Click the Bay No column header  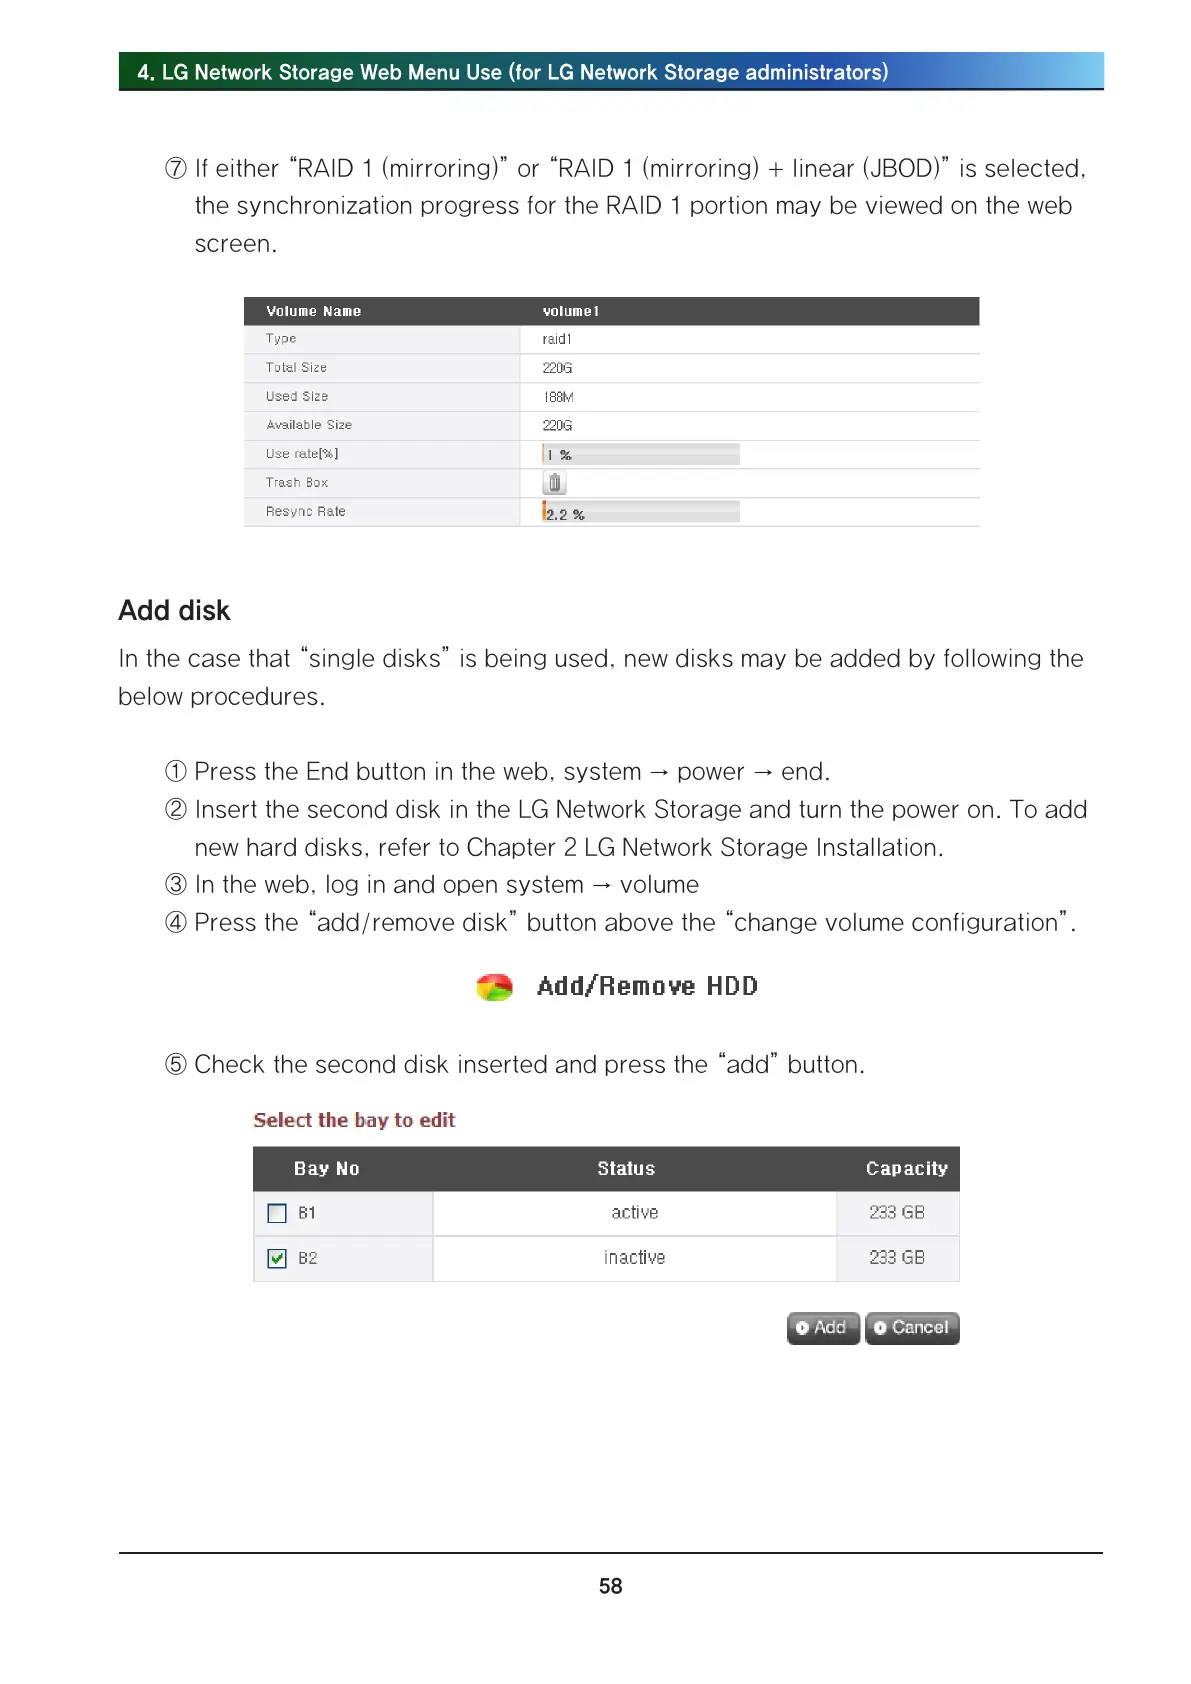pyautogui.click(x=326, y=1169)
